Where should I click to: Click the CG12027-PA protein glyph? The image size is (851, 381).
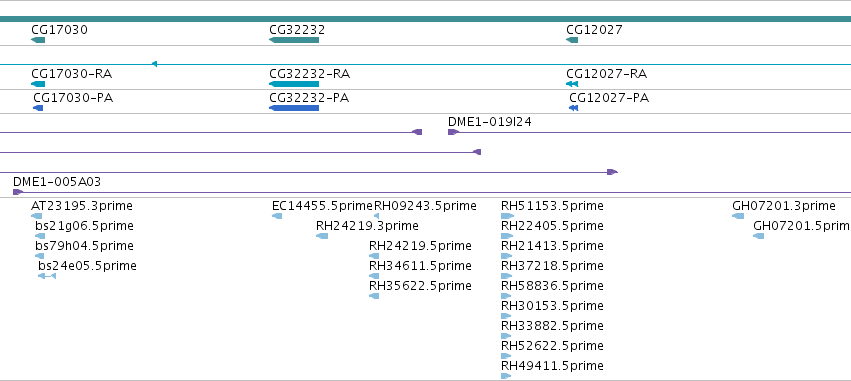(574, 108)
